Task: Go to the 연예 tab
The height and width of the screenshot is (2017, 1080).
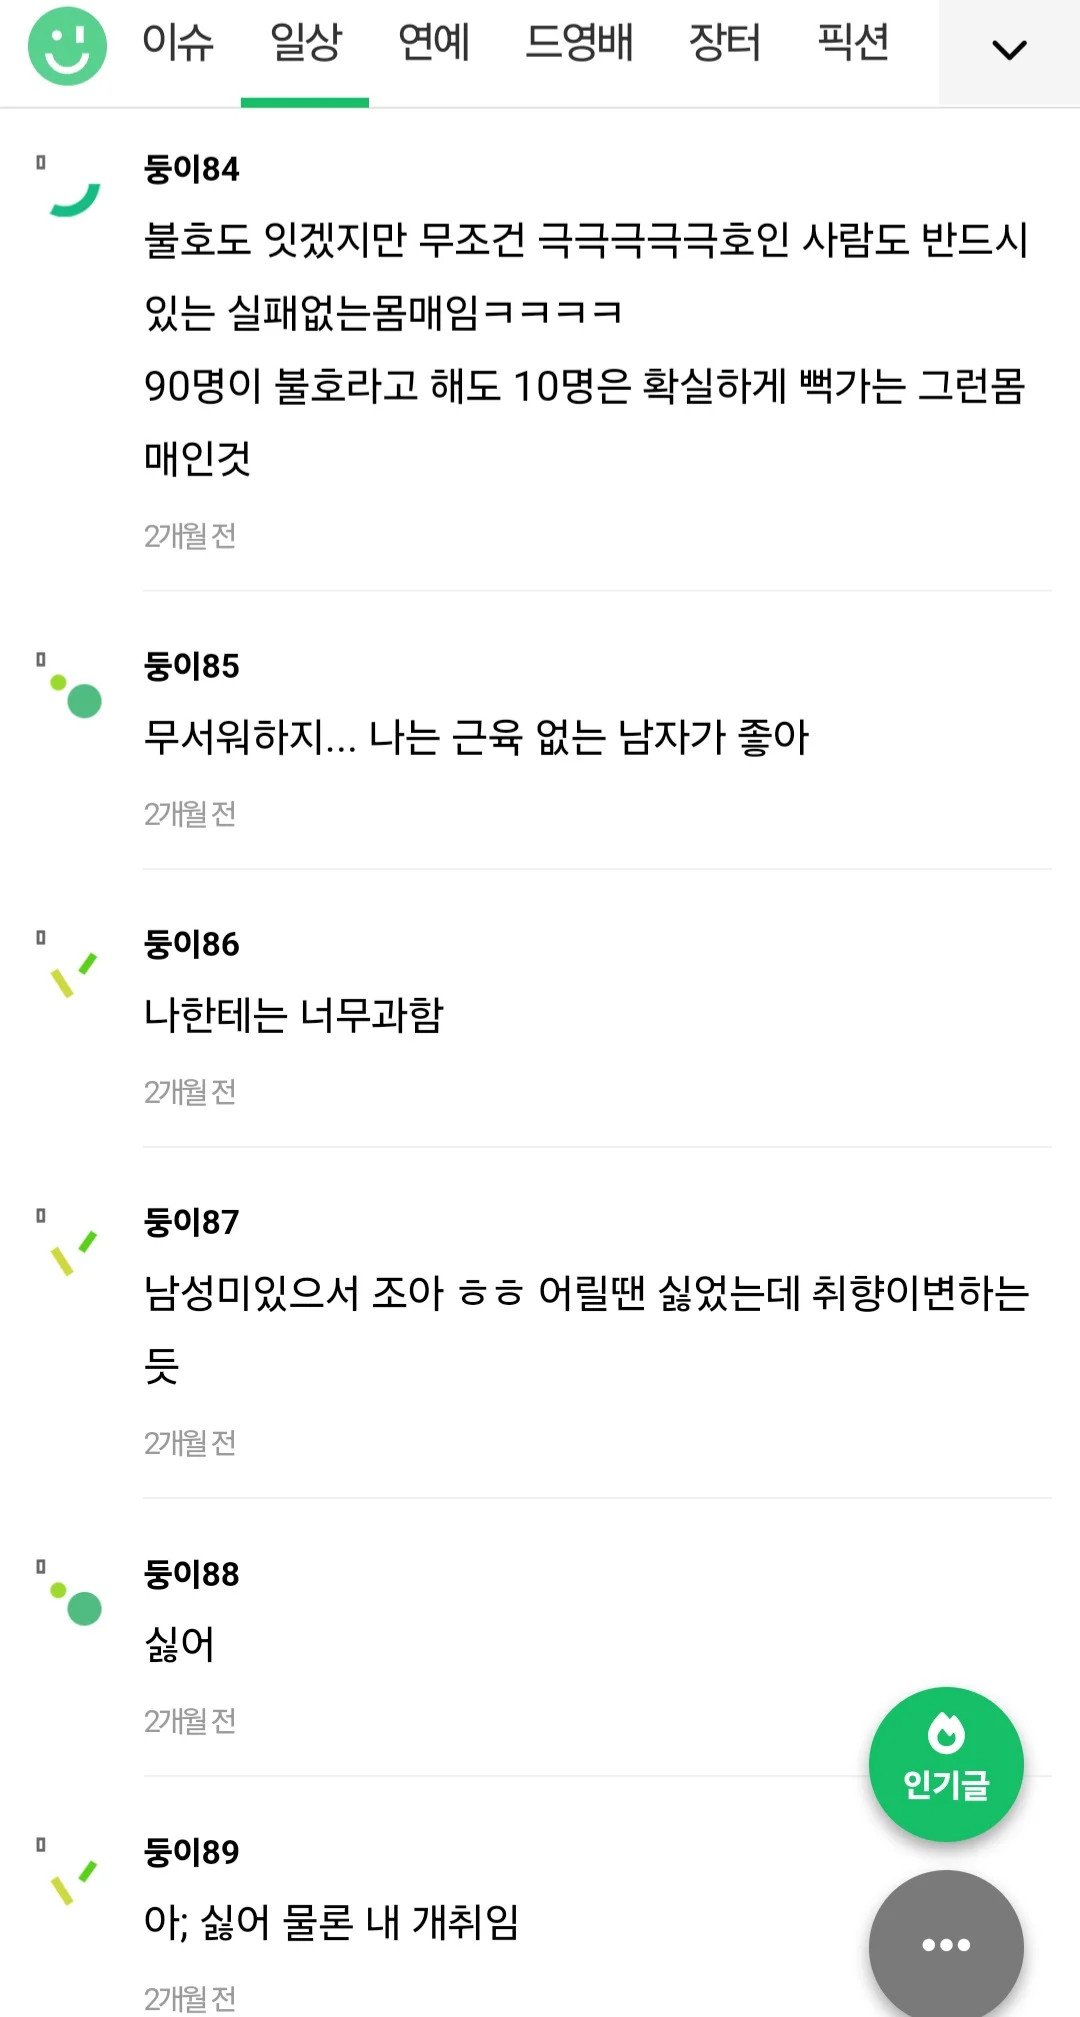Action: point(434,43)
